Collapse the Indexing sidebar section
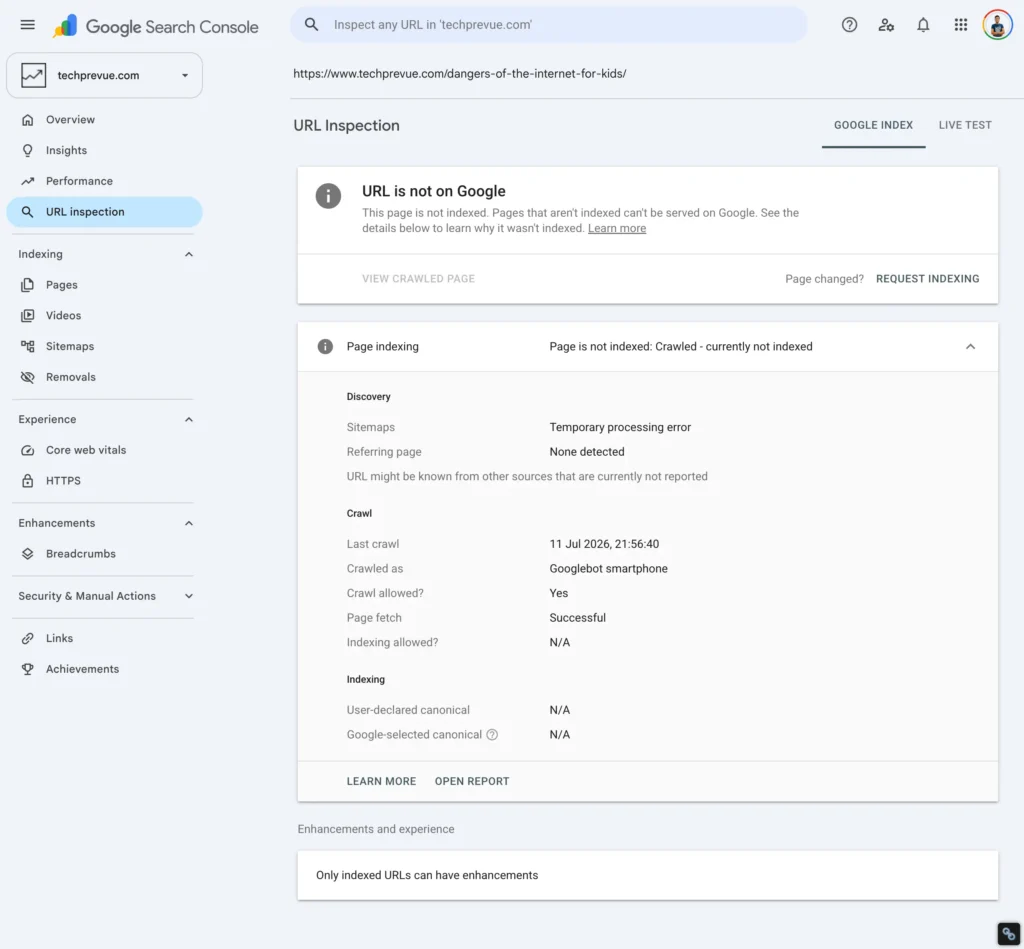Image resolution: width=1024 pixels, height=949 pixels. coord(189,254)
